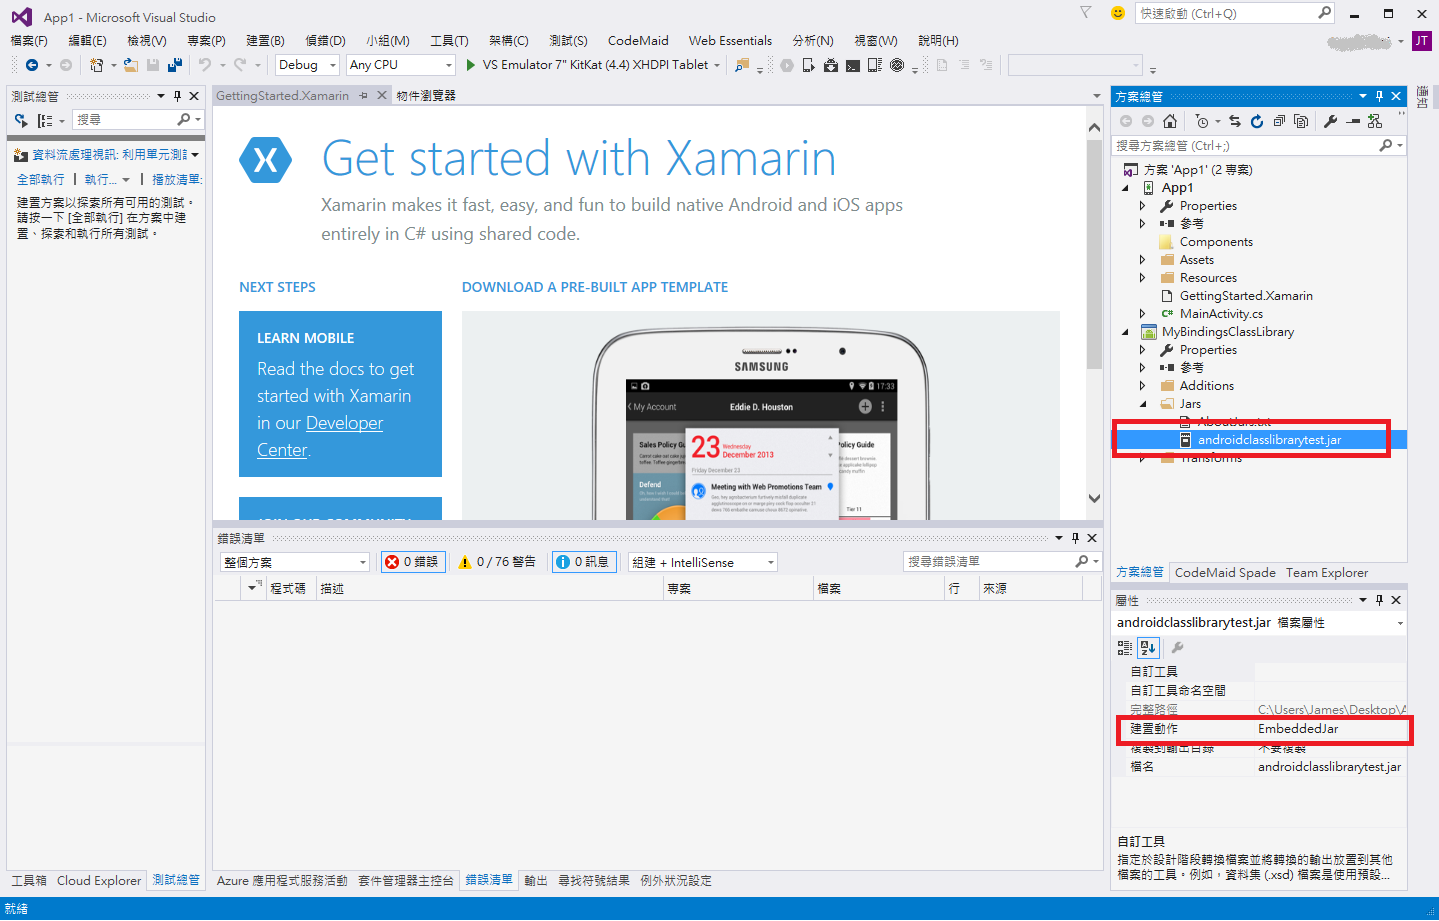
Task: Click the DOWNLOAD A PRE-BUILT APP TEMPLATE heading
Action: (595, 287)
